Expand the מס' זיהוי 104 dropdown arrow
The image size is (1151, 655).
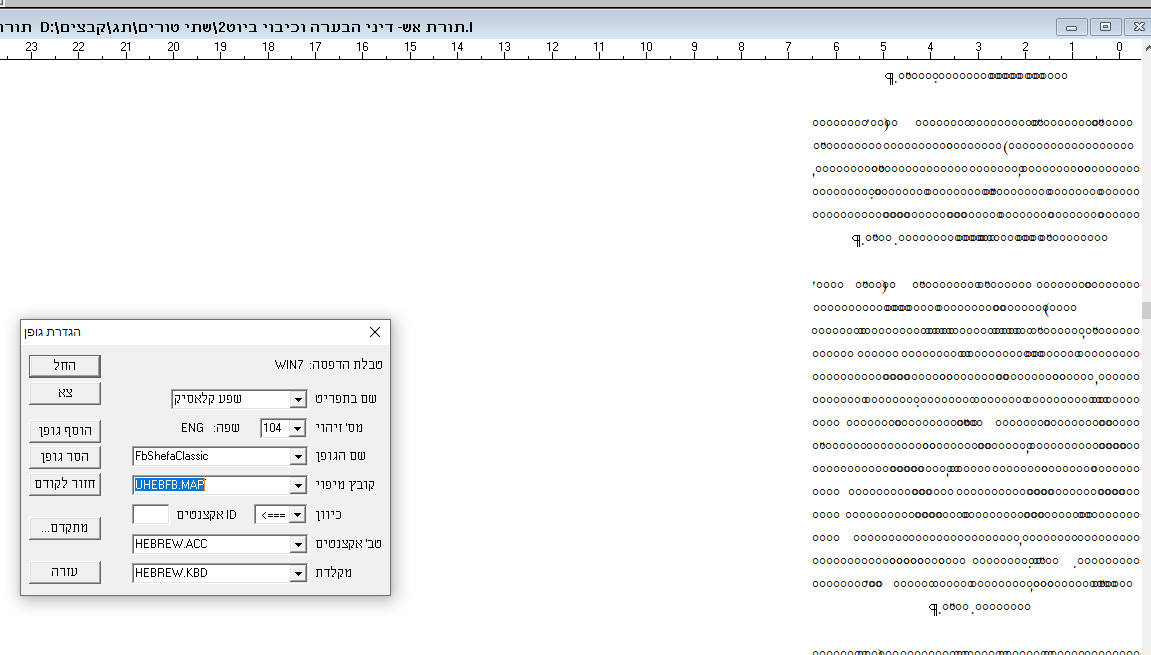(297, 428)
